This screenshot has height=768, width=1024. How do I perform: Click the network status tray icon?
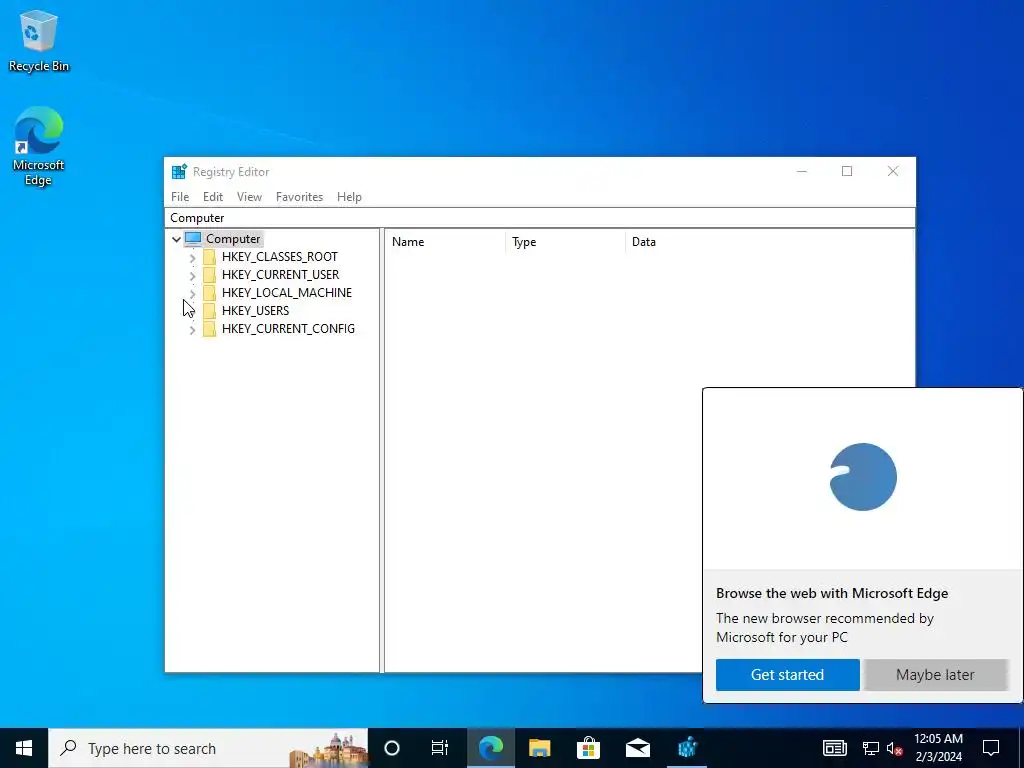coord(871,748)
